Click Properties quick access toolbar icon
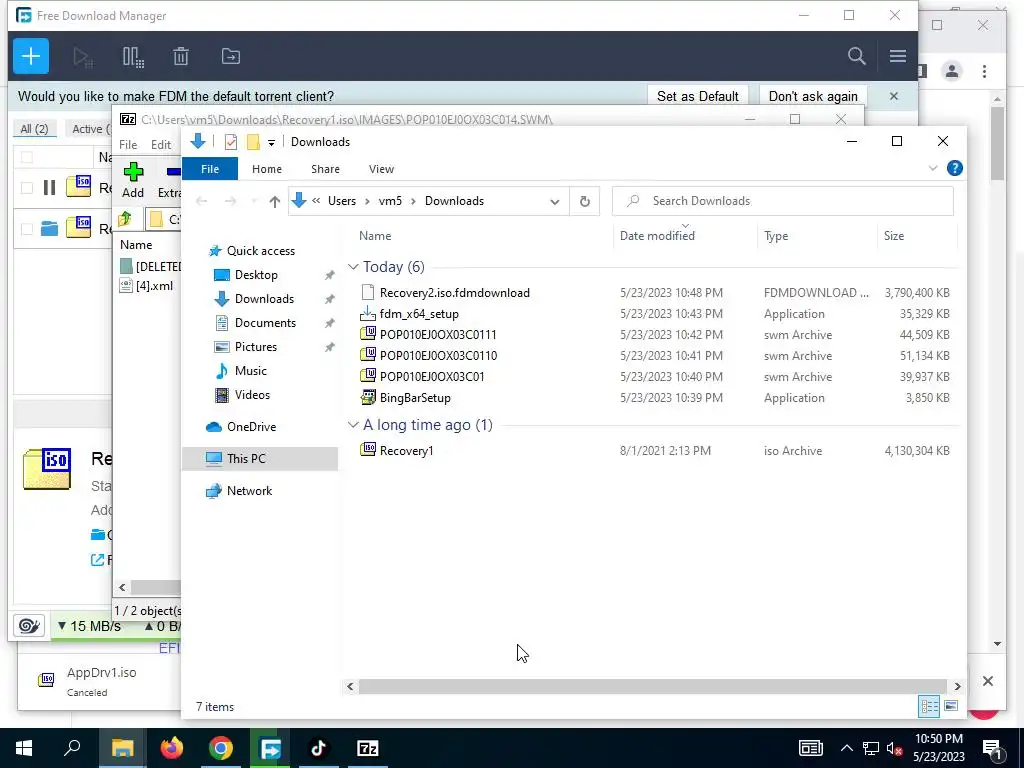1024x768 pixels. (231, 142)
